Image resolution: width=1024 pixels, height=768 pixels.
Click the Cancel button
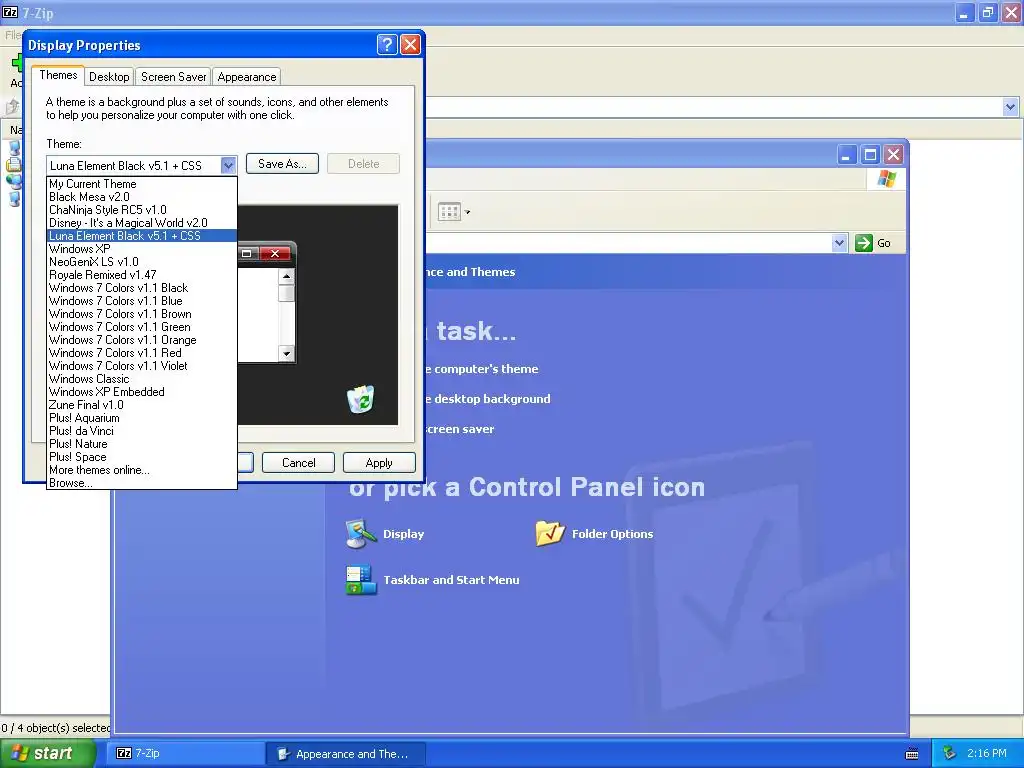[x=298, y=462]
